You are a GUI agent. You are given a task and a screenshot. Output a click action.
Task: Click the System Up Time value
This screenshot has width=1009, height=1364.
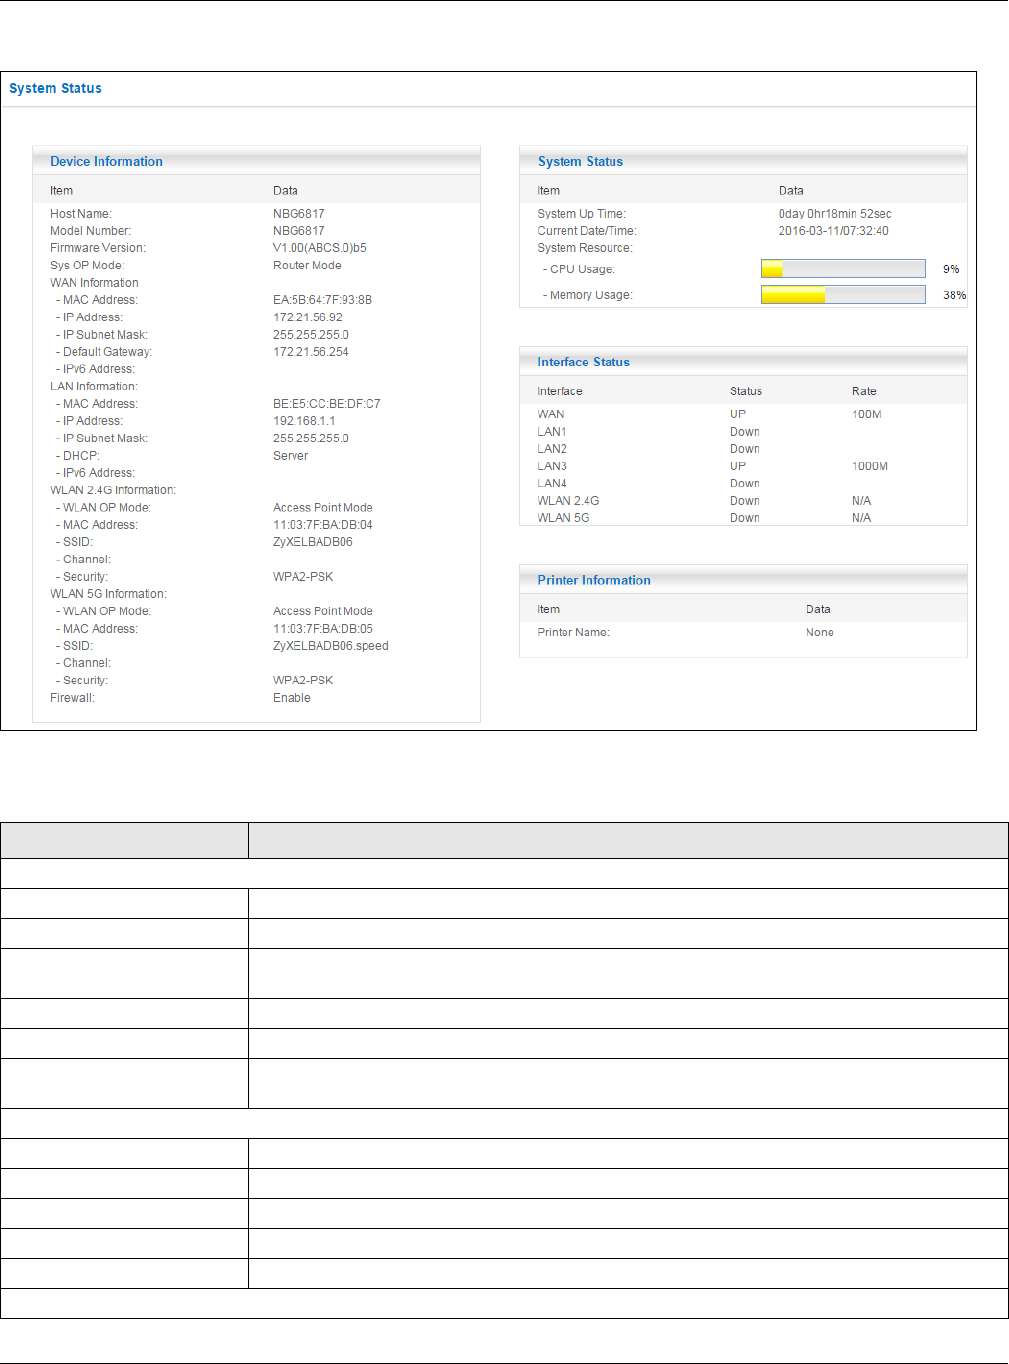(x=835, y=214)
